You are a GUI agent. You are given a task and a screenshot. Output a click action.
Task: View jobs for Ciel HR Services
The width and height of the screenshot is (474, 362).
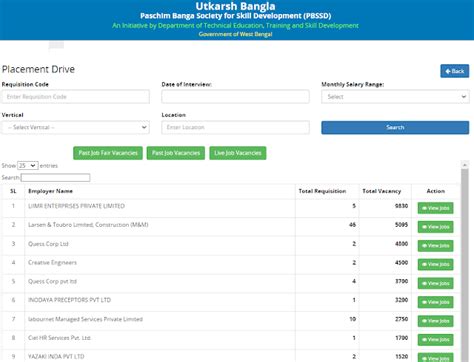(435, 340)
